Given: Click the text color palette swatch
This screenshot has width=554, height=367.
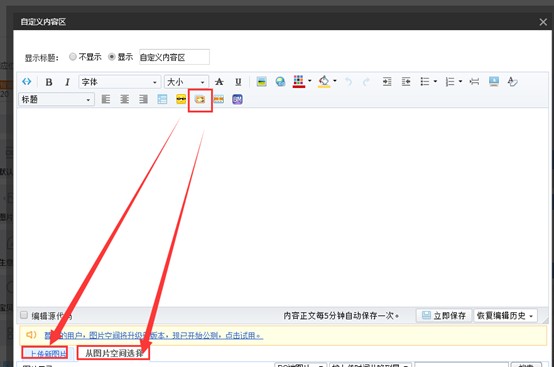Looking at the screenshot, I should pos(299,82).
